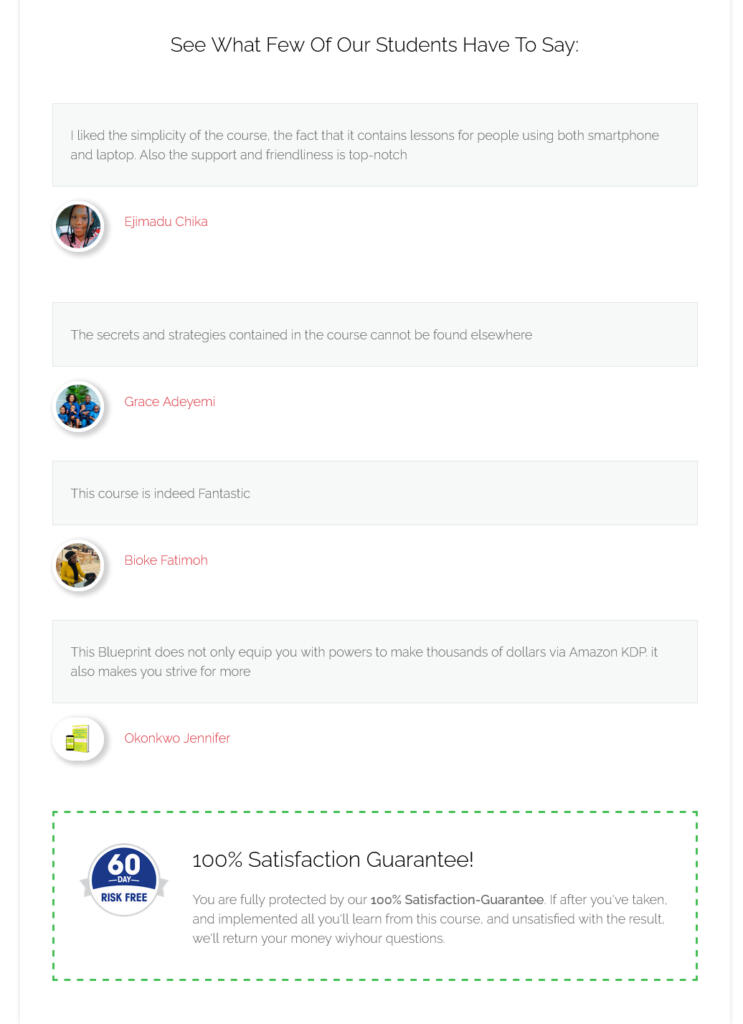Click Grace Adeyemi's group photo avatar
This screenshot has height=1024, width=743.
click(78, 407)
